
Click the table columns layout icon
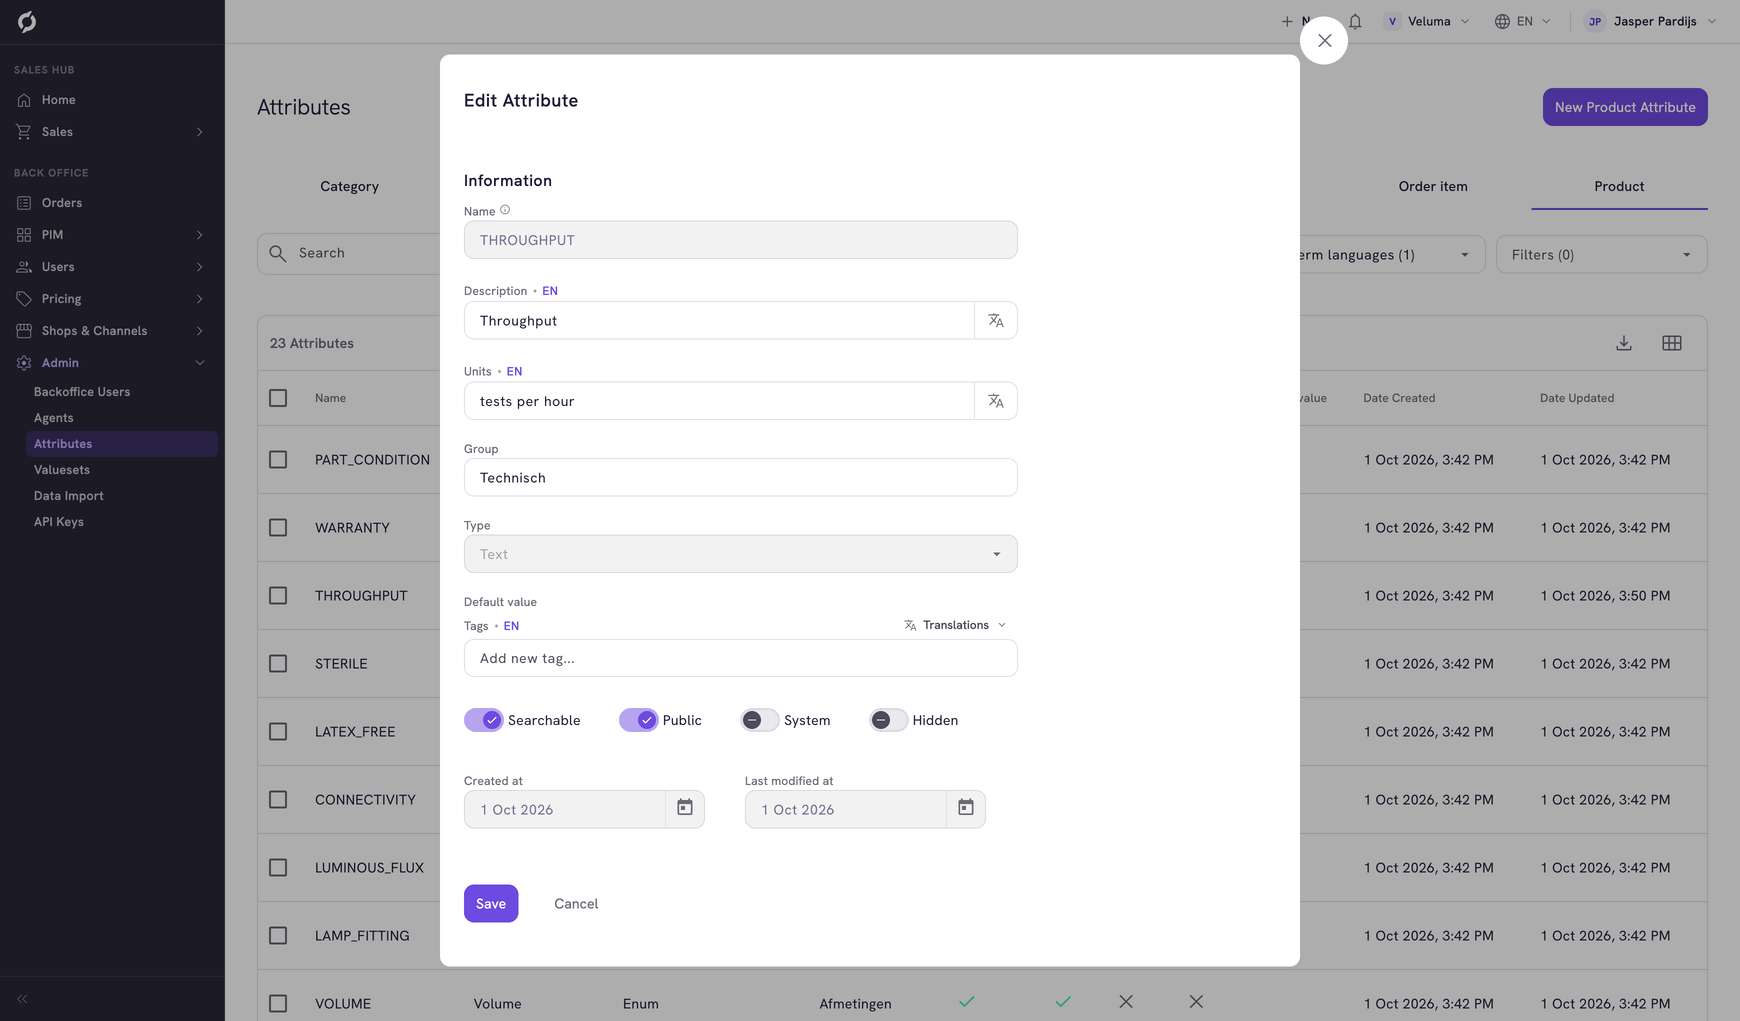tap(1672, 343)
